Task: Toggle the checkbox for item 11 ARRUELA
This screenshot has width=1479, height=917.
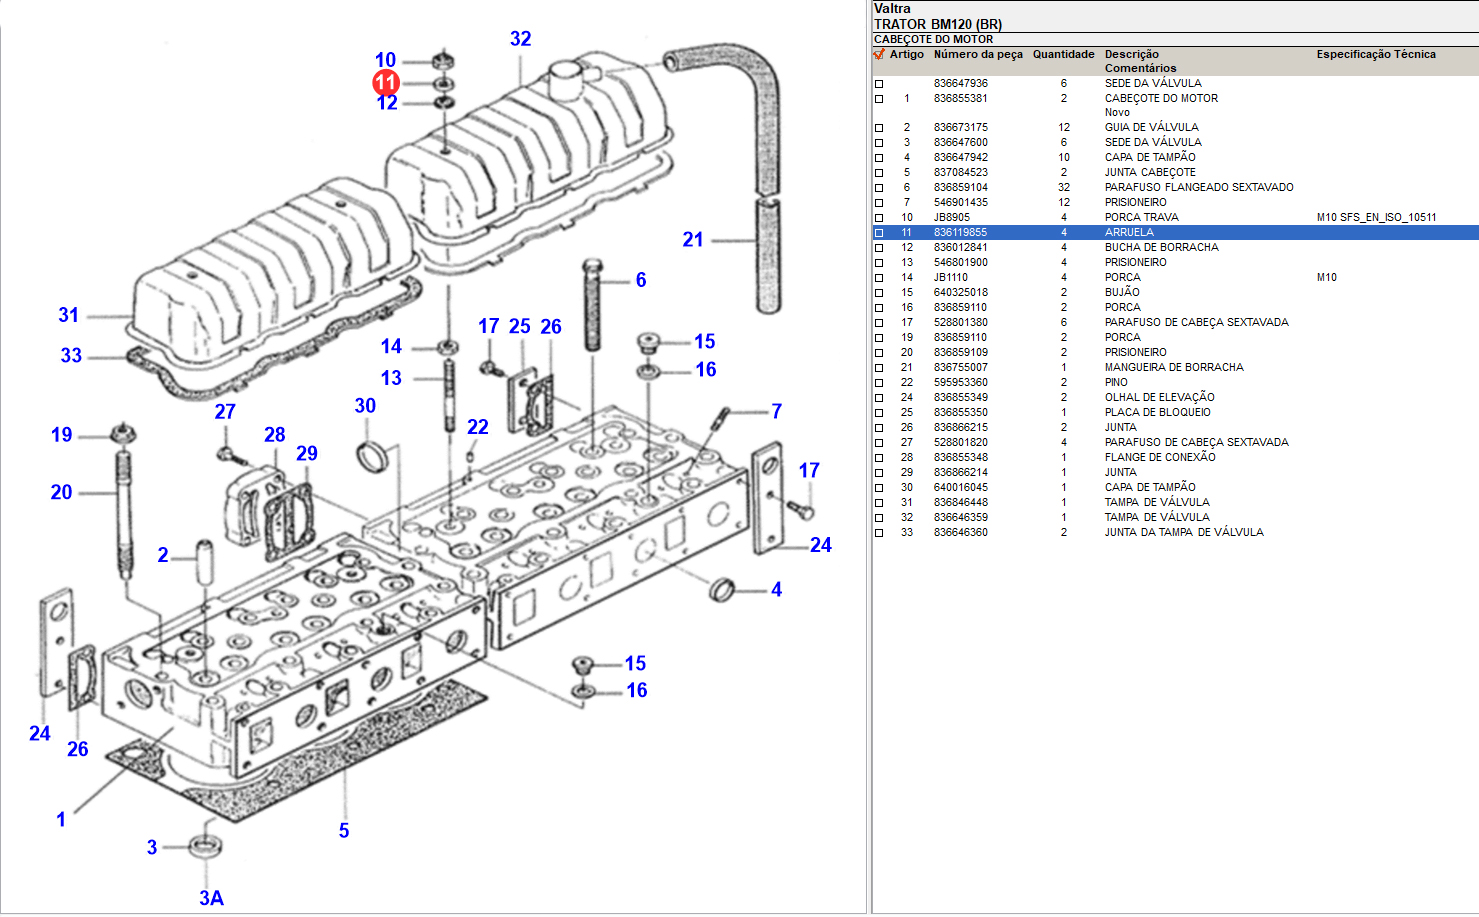Action: click(879, 233)
